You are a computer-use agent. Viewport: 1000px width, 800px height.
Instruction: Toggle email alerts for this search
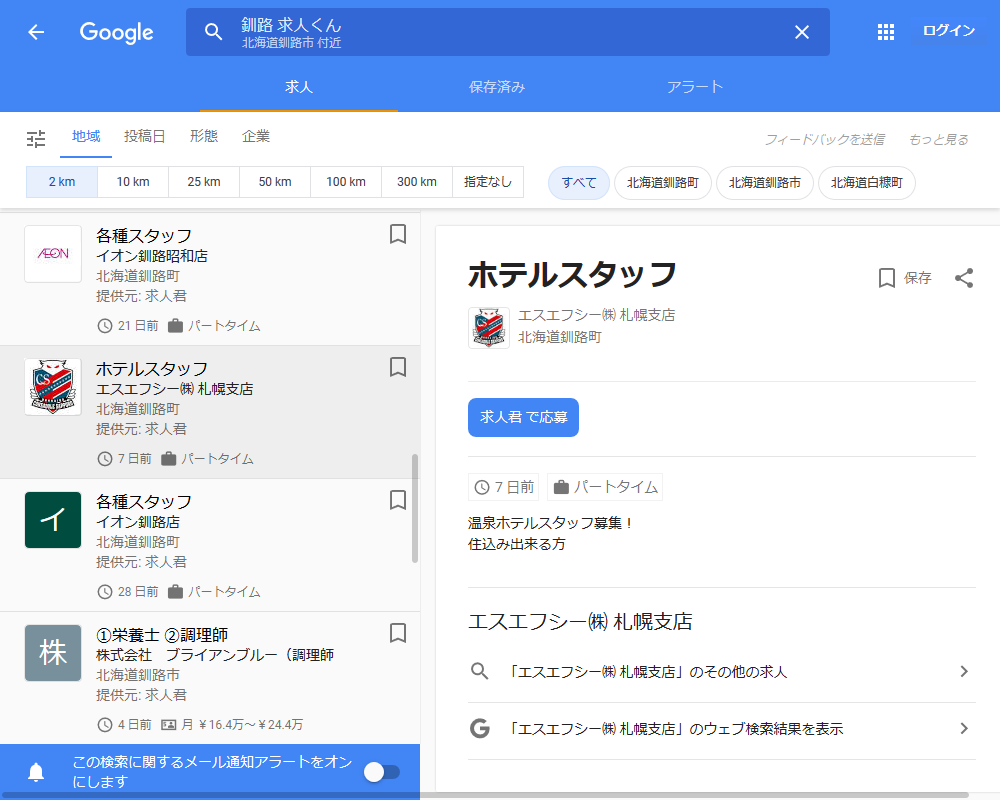381,772
